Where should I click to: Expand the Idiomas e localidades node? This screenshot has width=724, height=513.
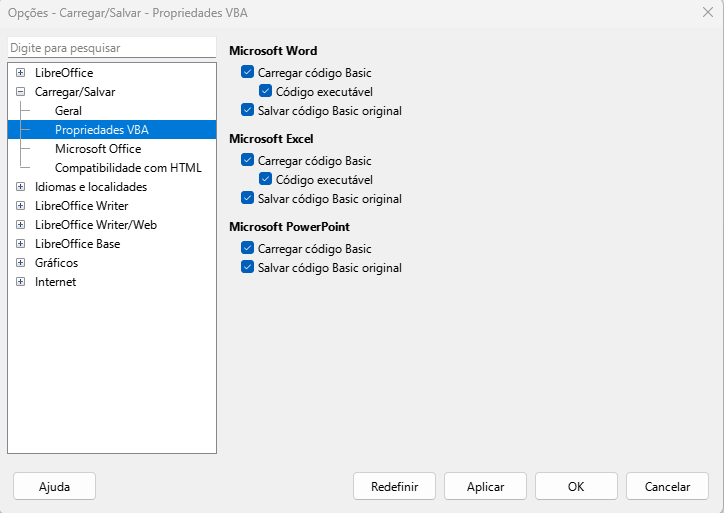coord(20,187)
